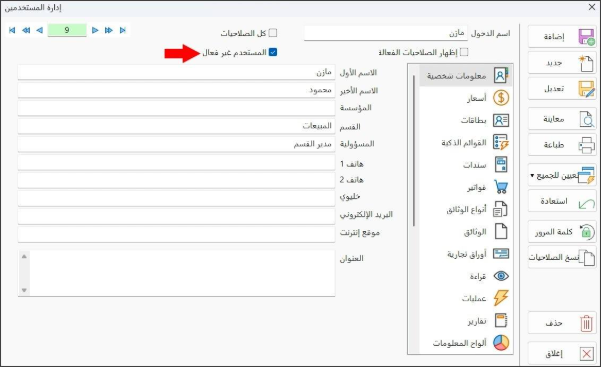This screenshot has width=601, height=367.
Task: Select the أوراق تجارية icon
Action: click(501, 253)
